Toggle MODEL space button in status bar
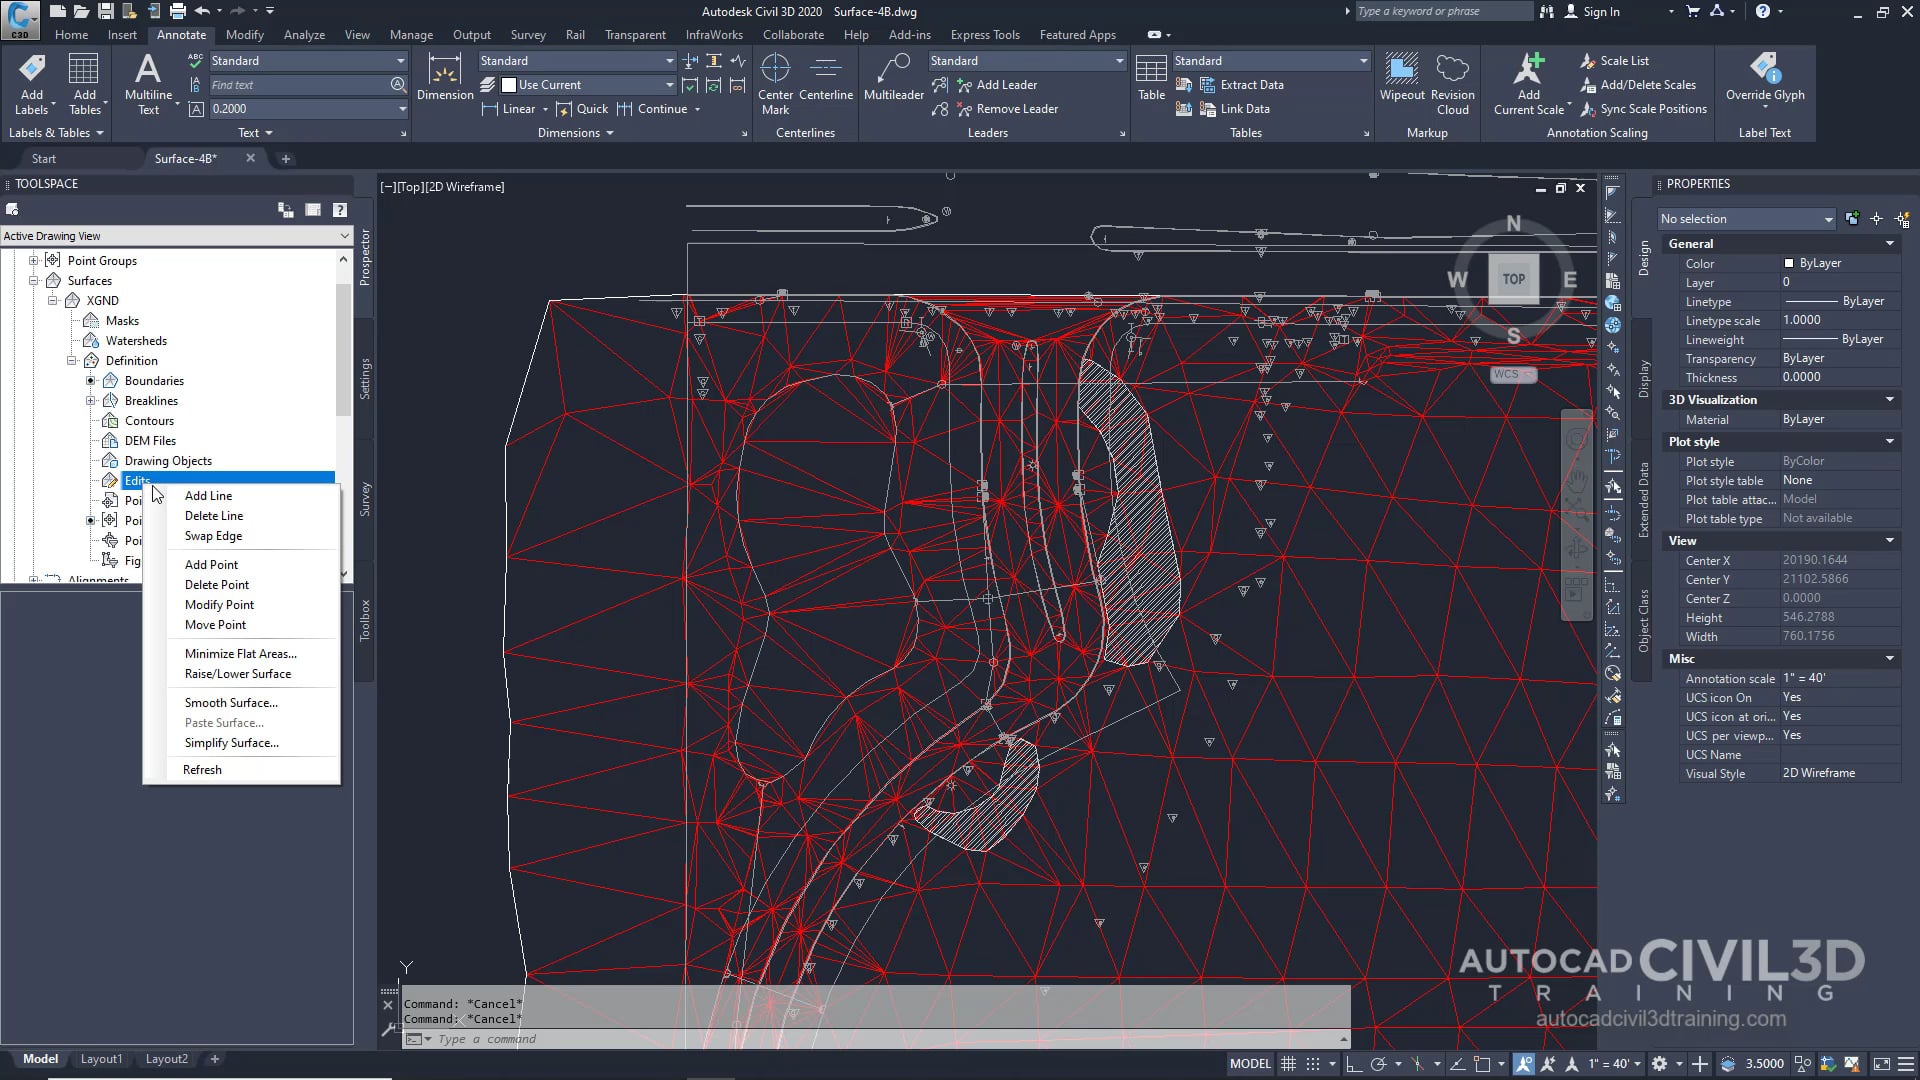Viewport: 1920px width, 1080px height. (x=1250, y=1064)
